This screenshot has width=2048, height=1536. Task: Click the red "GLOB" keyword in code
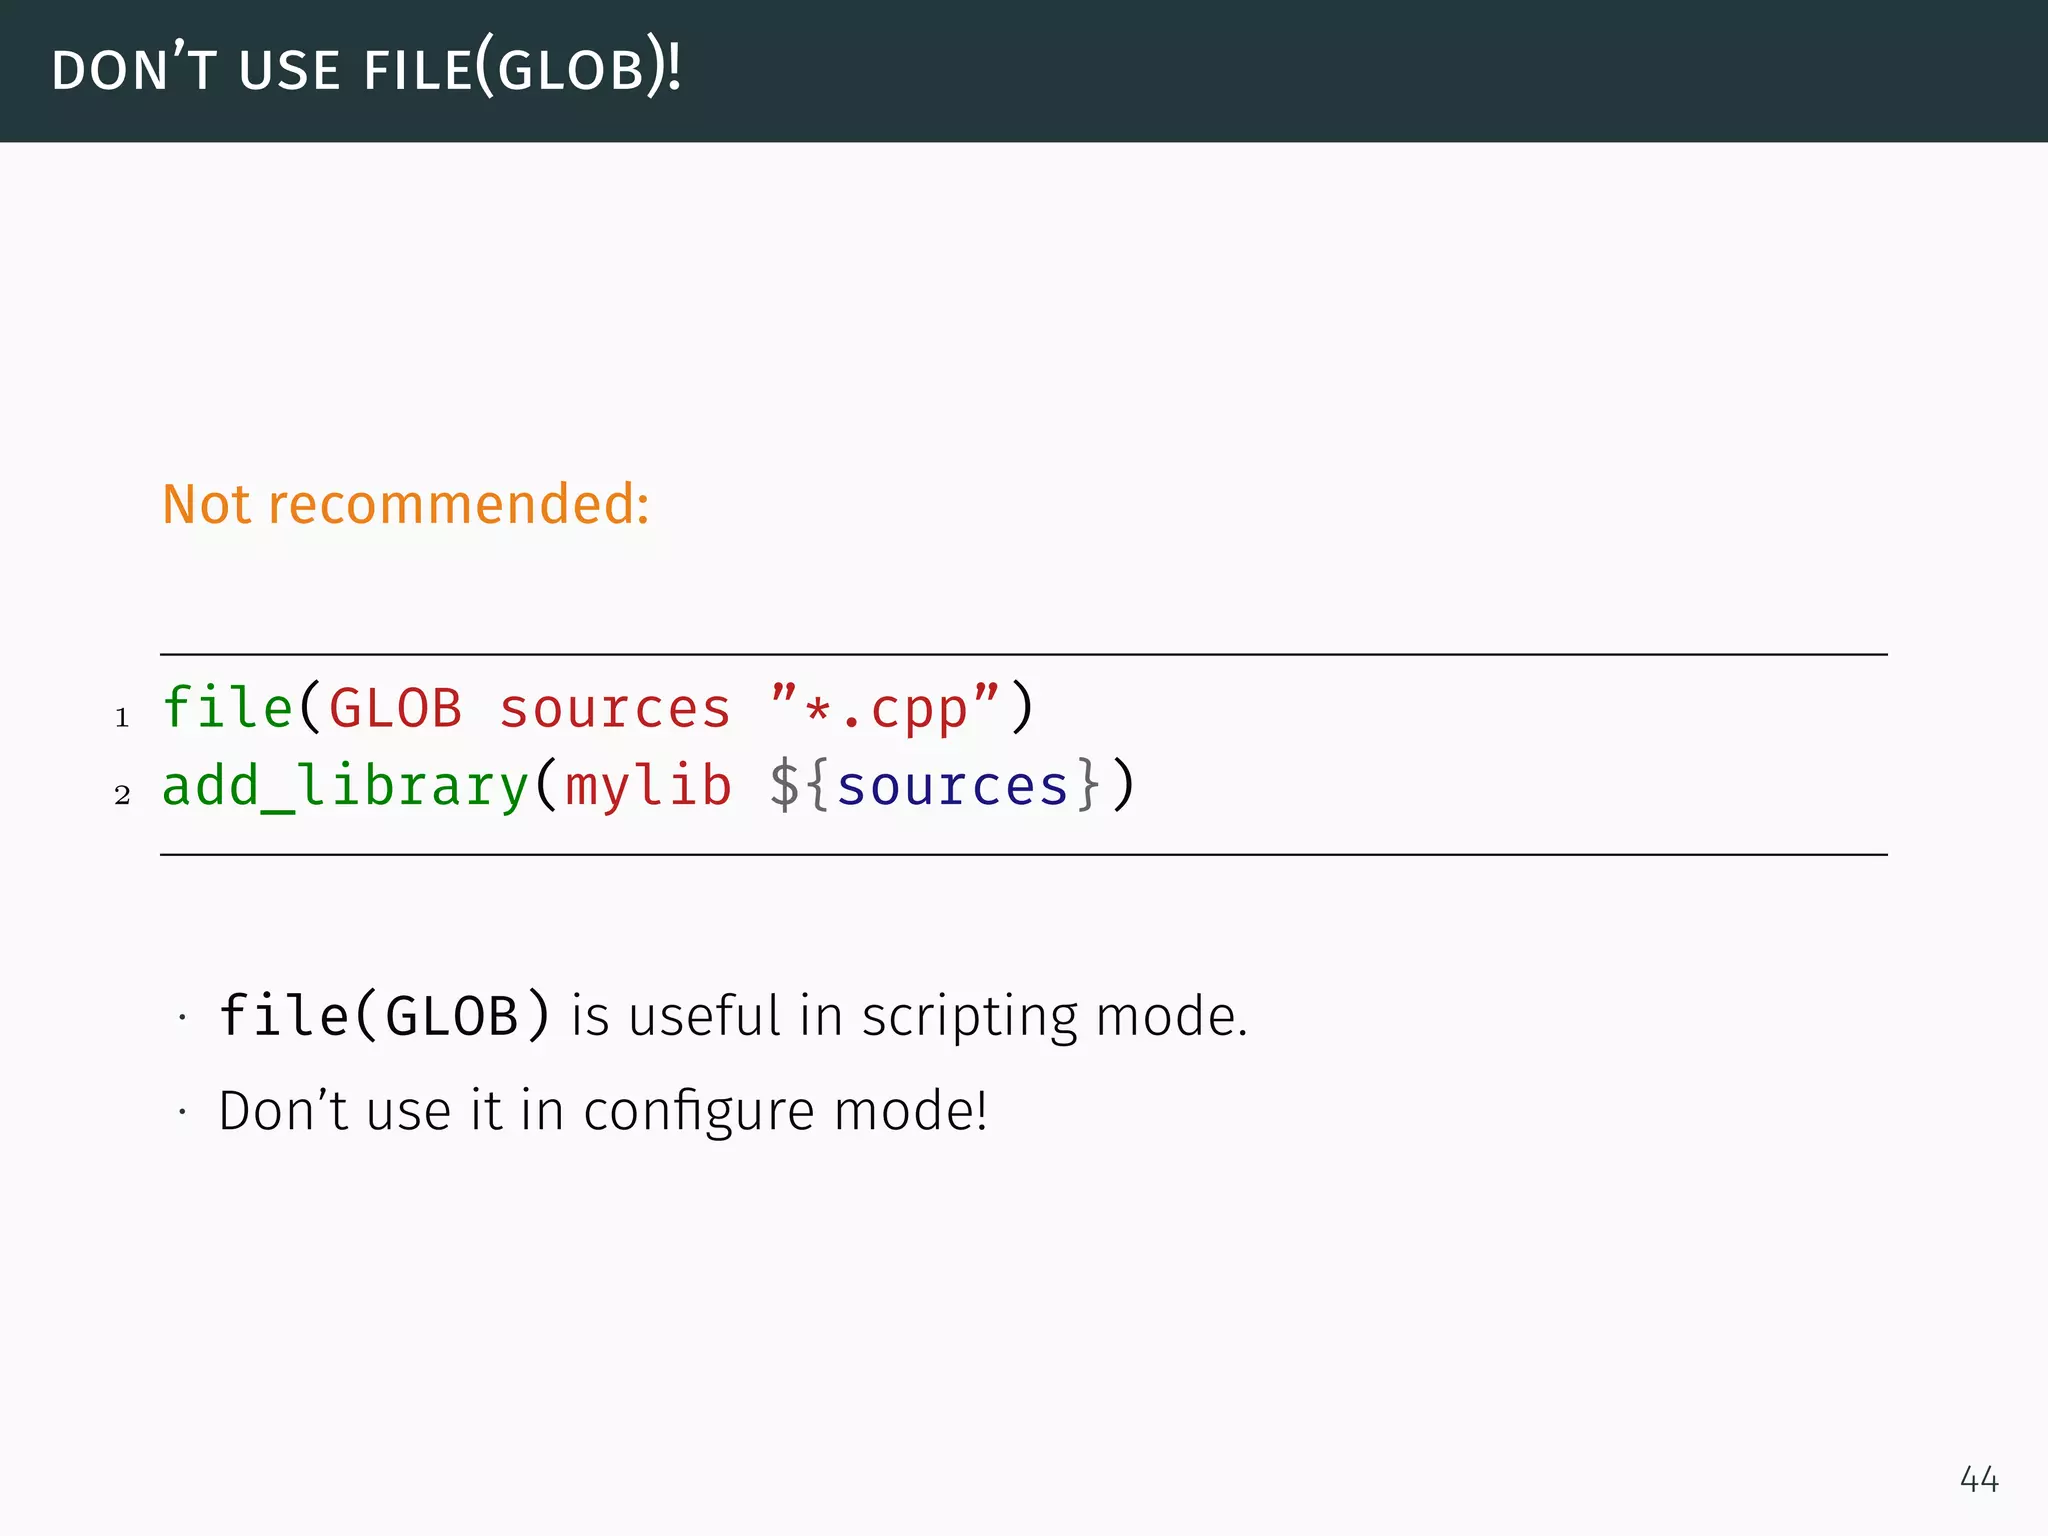[395, 709]
